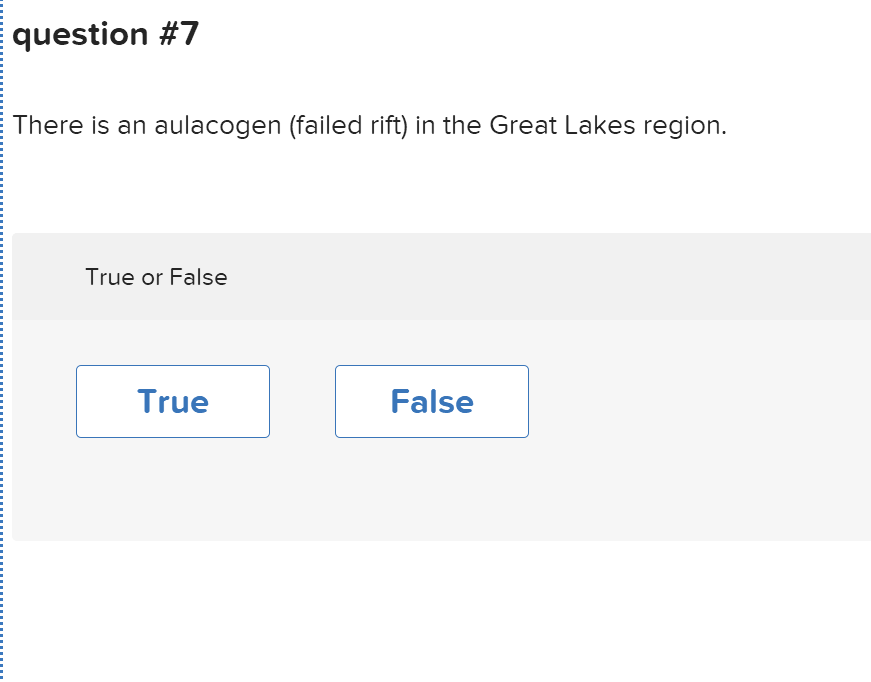This screenshot has height=682, width=871.
Task: Click the True answer button
Action: tap(172, 401)
